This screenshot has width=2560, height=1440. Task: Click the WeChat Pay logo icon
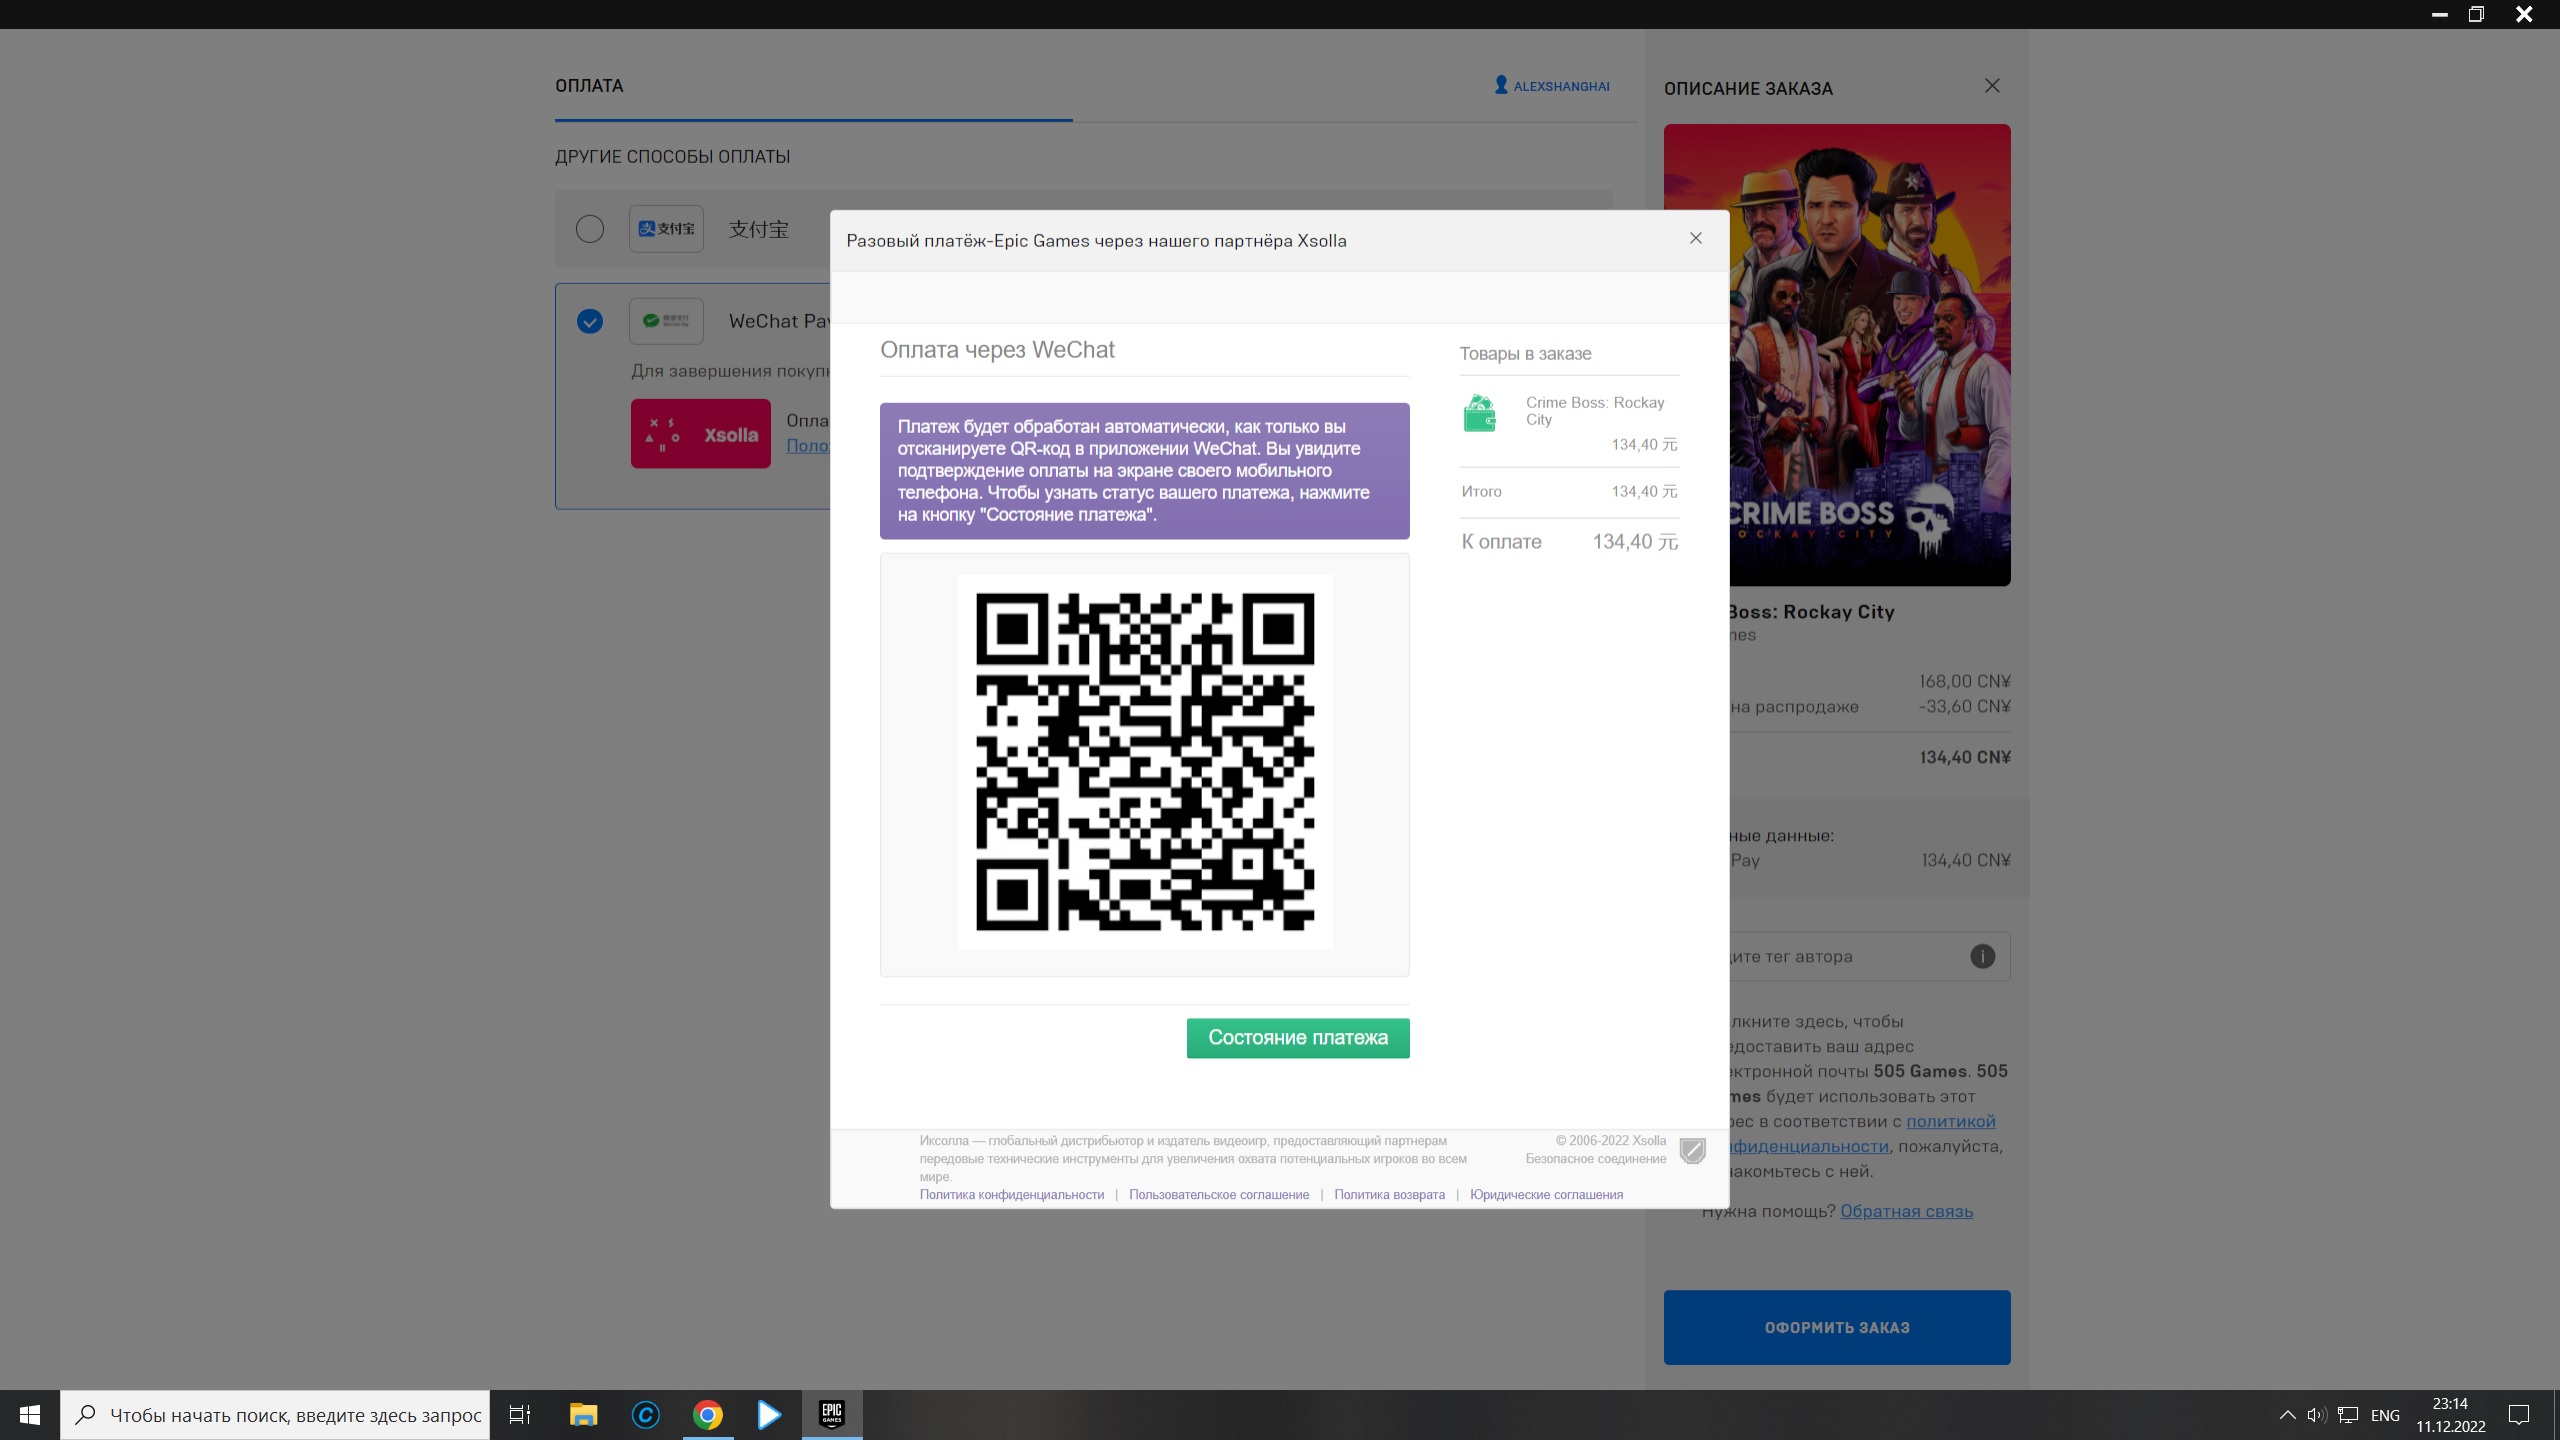point(666,321)
